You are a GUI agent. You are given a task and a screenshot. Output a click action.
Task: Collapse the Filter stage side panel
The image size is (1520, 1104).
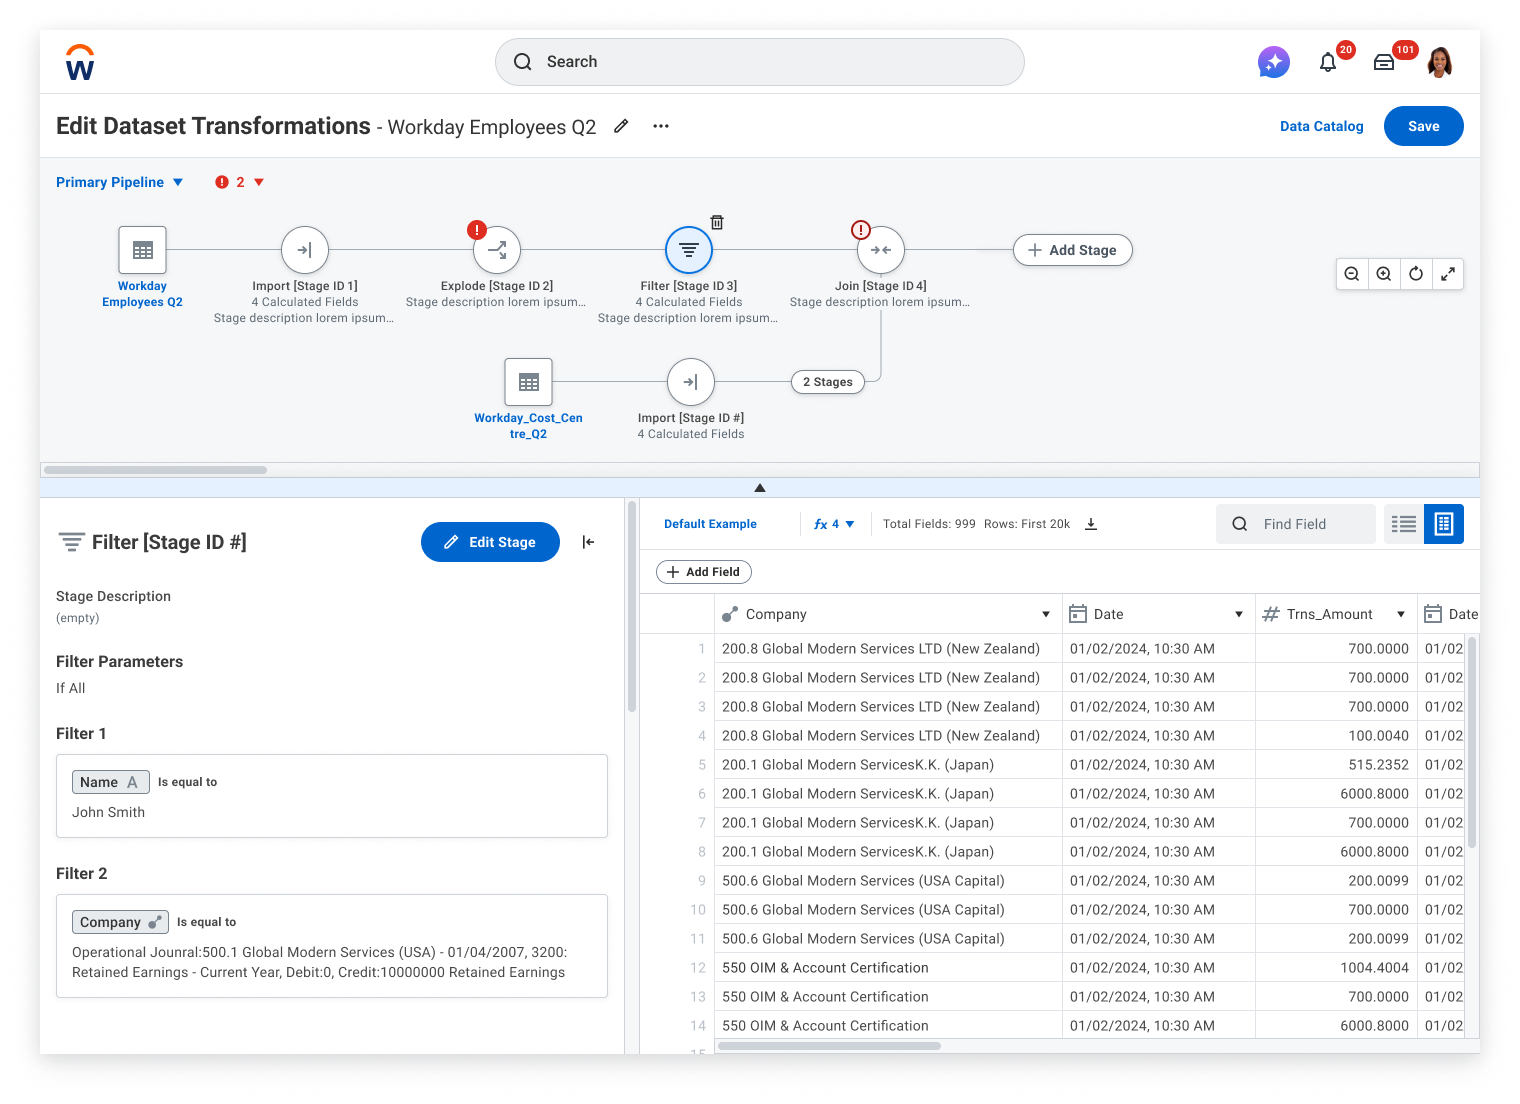[588, 542]
